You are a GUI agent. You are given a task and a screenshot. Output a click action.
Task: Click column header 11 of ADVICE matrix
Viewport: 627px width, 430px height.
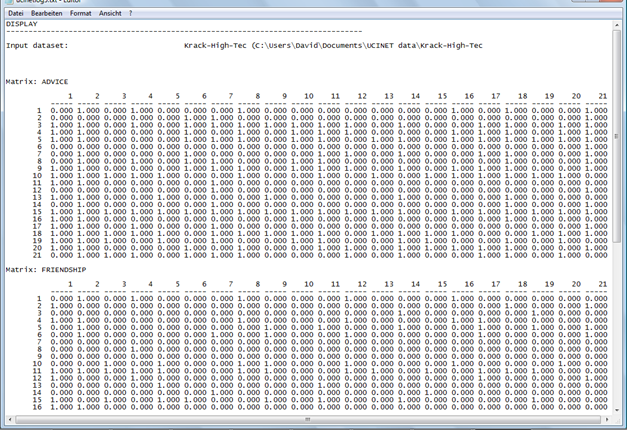[335, 96]
